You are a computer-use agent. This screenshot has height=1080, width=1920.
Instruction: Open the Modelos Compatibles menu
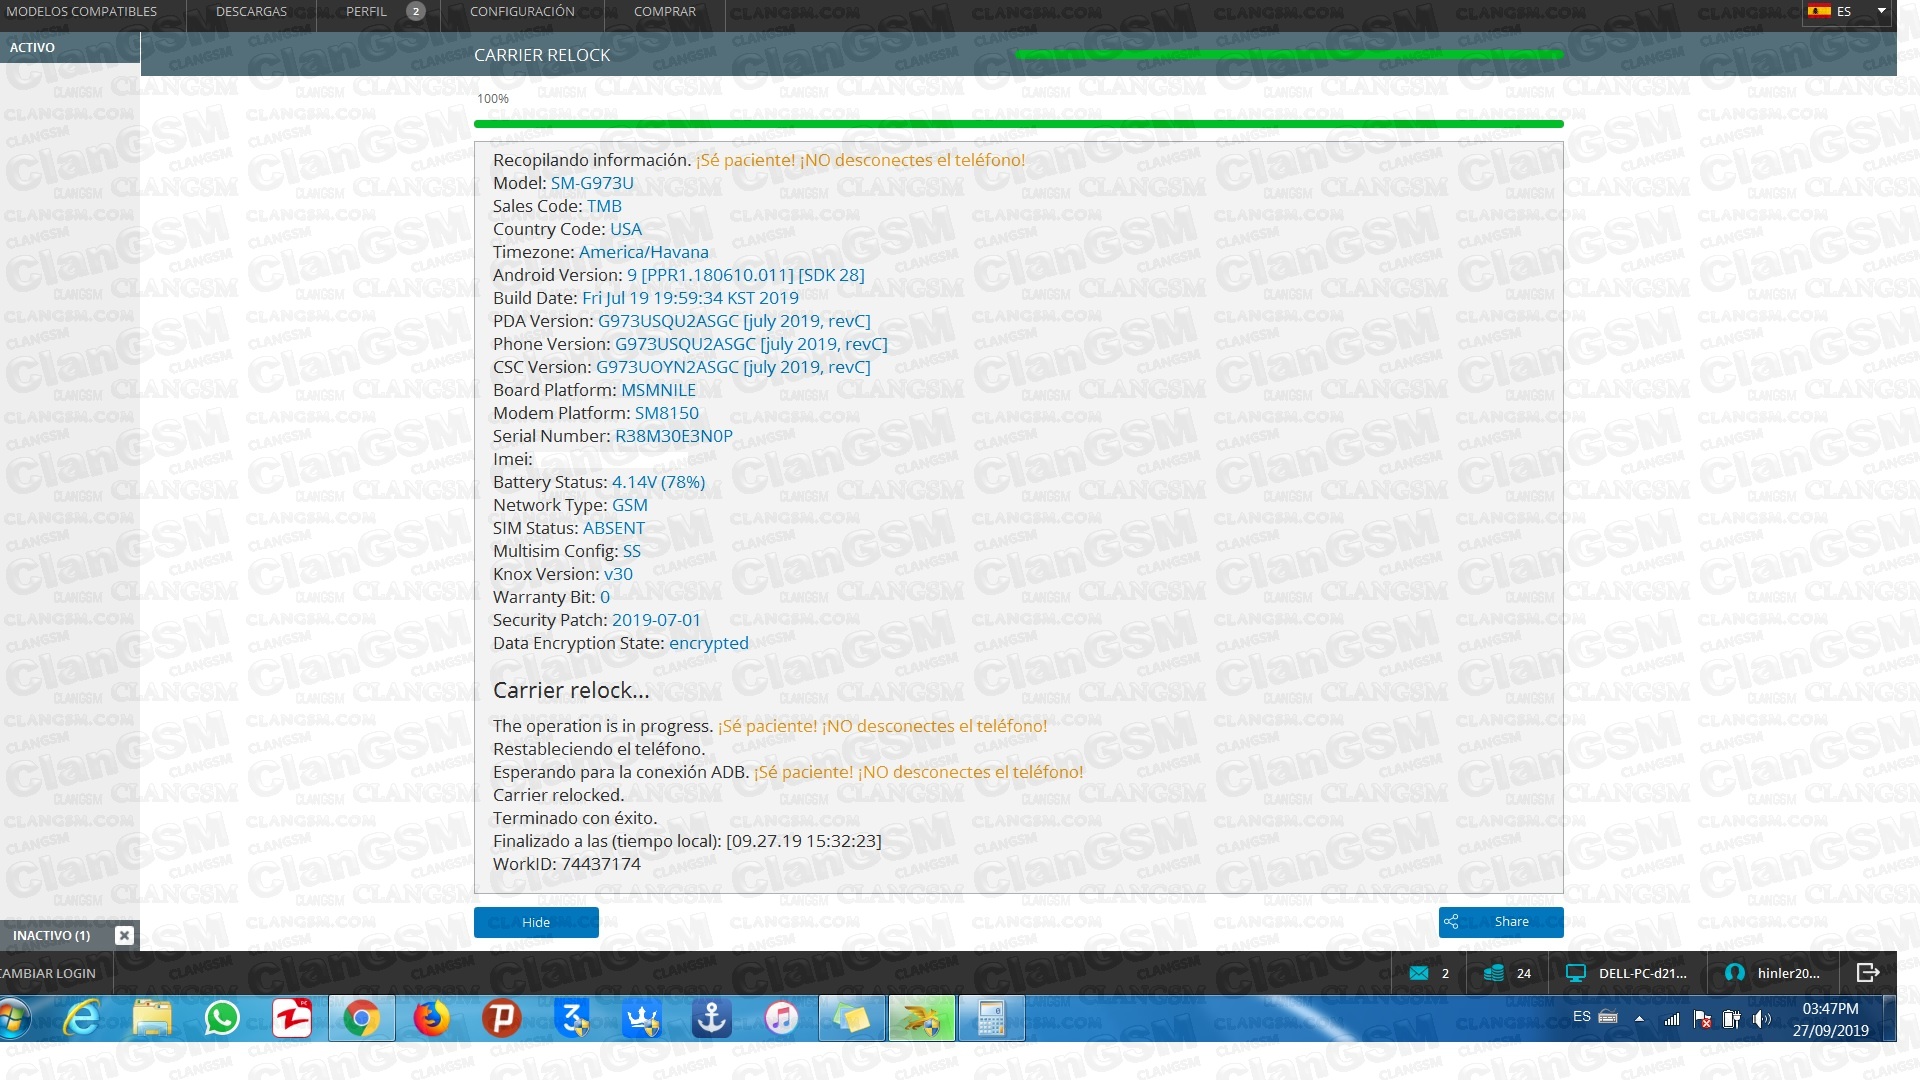point(82,12)
